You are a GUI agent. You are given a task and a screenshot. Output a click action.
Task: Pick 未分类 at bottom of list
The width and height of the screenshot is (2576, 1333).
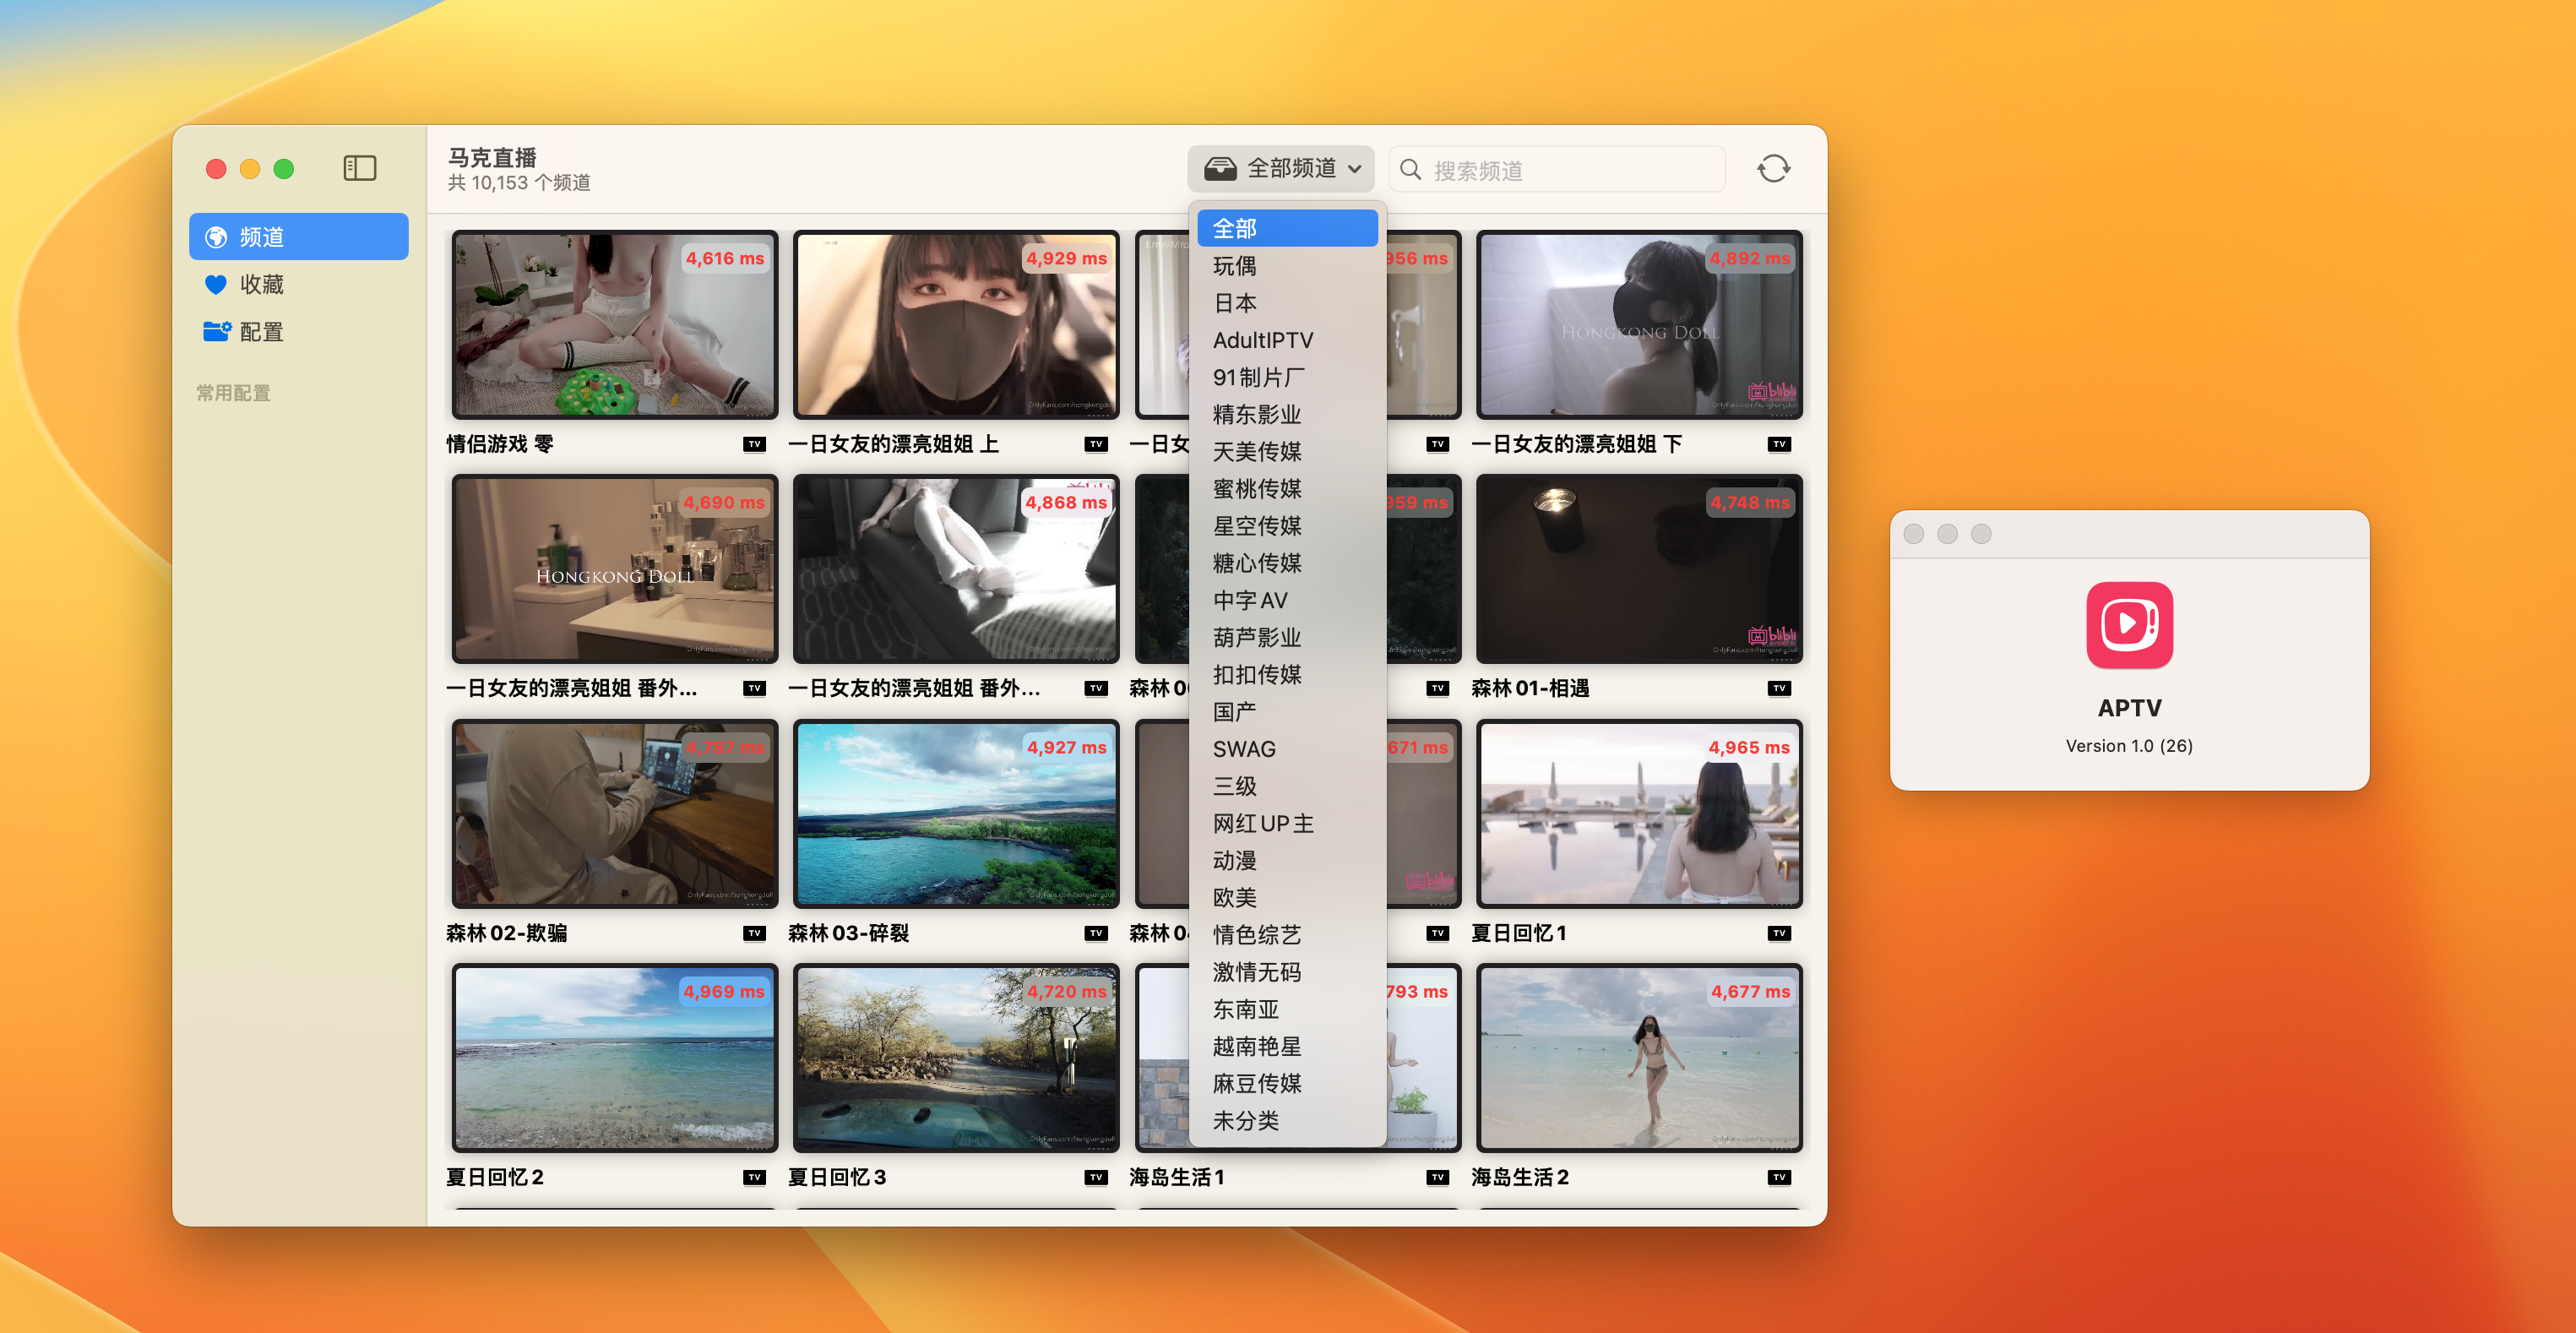1246,1120
